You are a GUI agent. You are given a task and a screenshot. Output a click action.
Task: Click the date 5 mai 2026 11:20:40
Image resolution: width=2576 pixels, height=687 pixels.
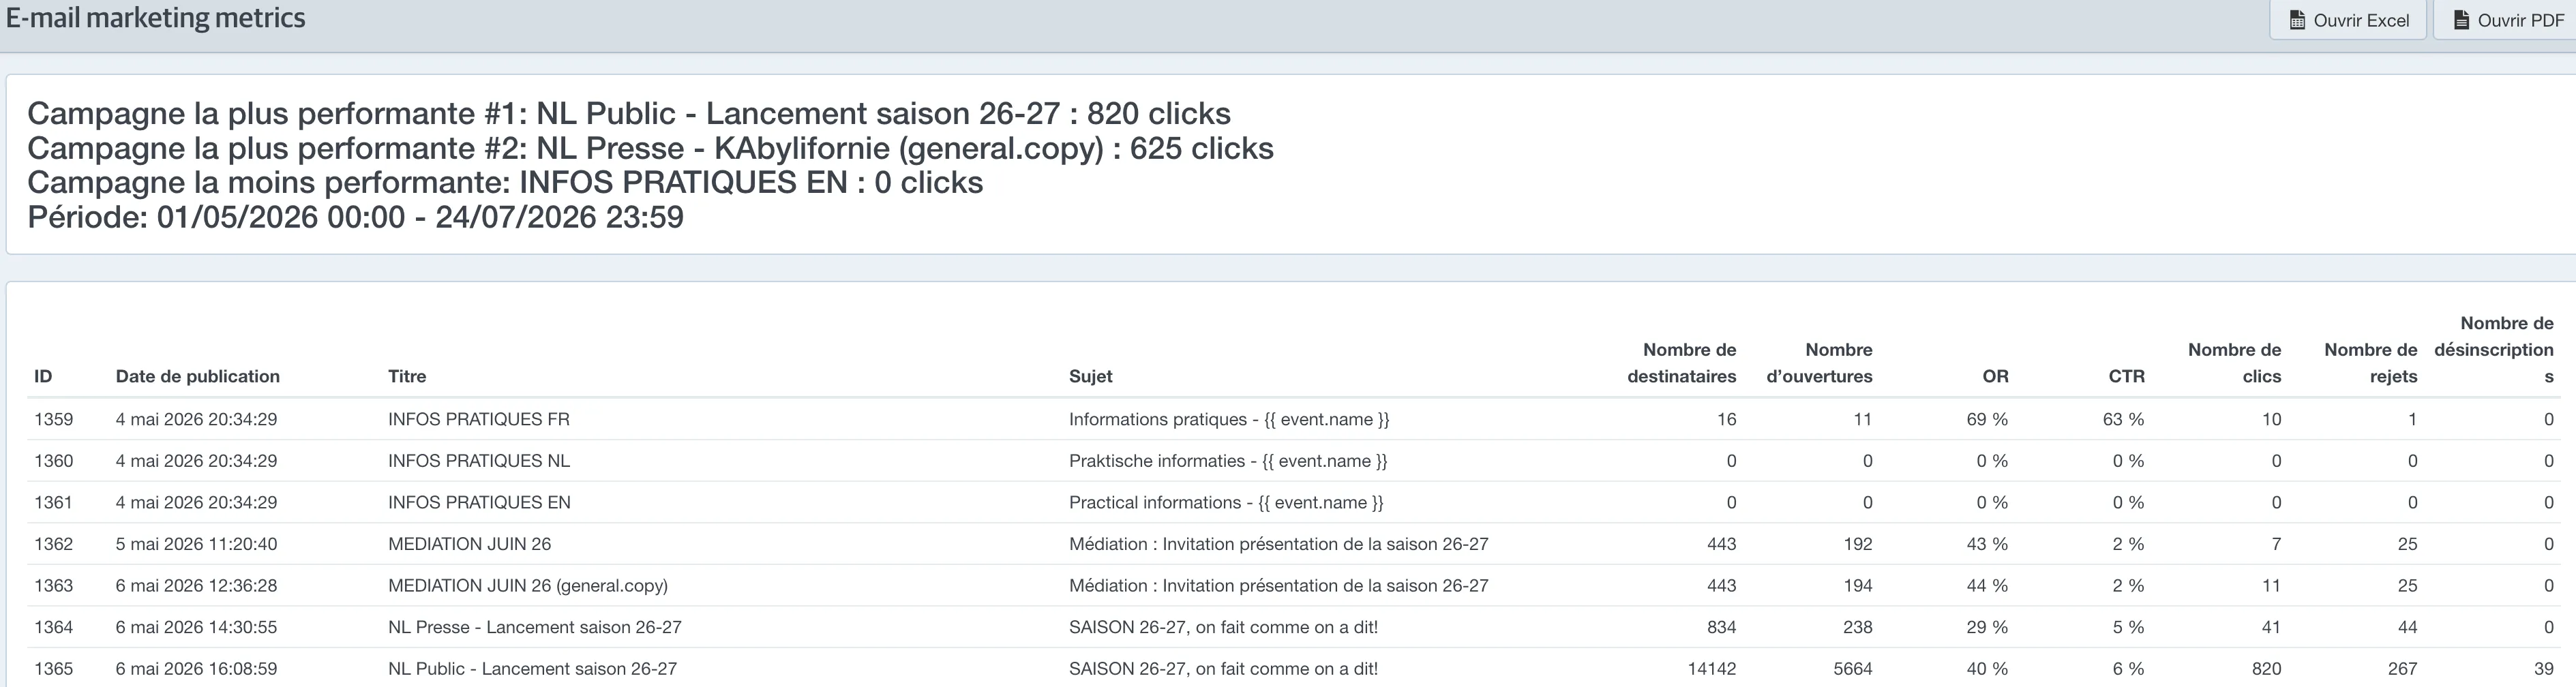tap(196, 544)
